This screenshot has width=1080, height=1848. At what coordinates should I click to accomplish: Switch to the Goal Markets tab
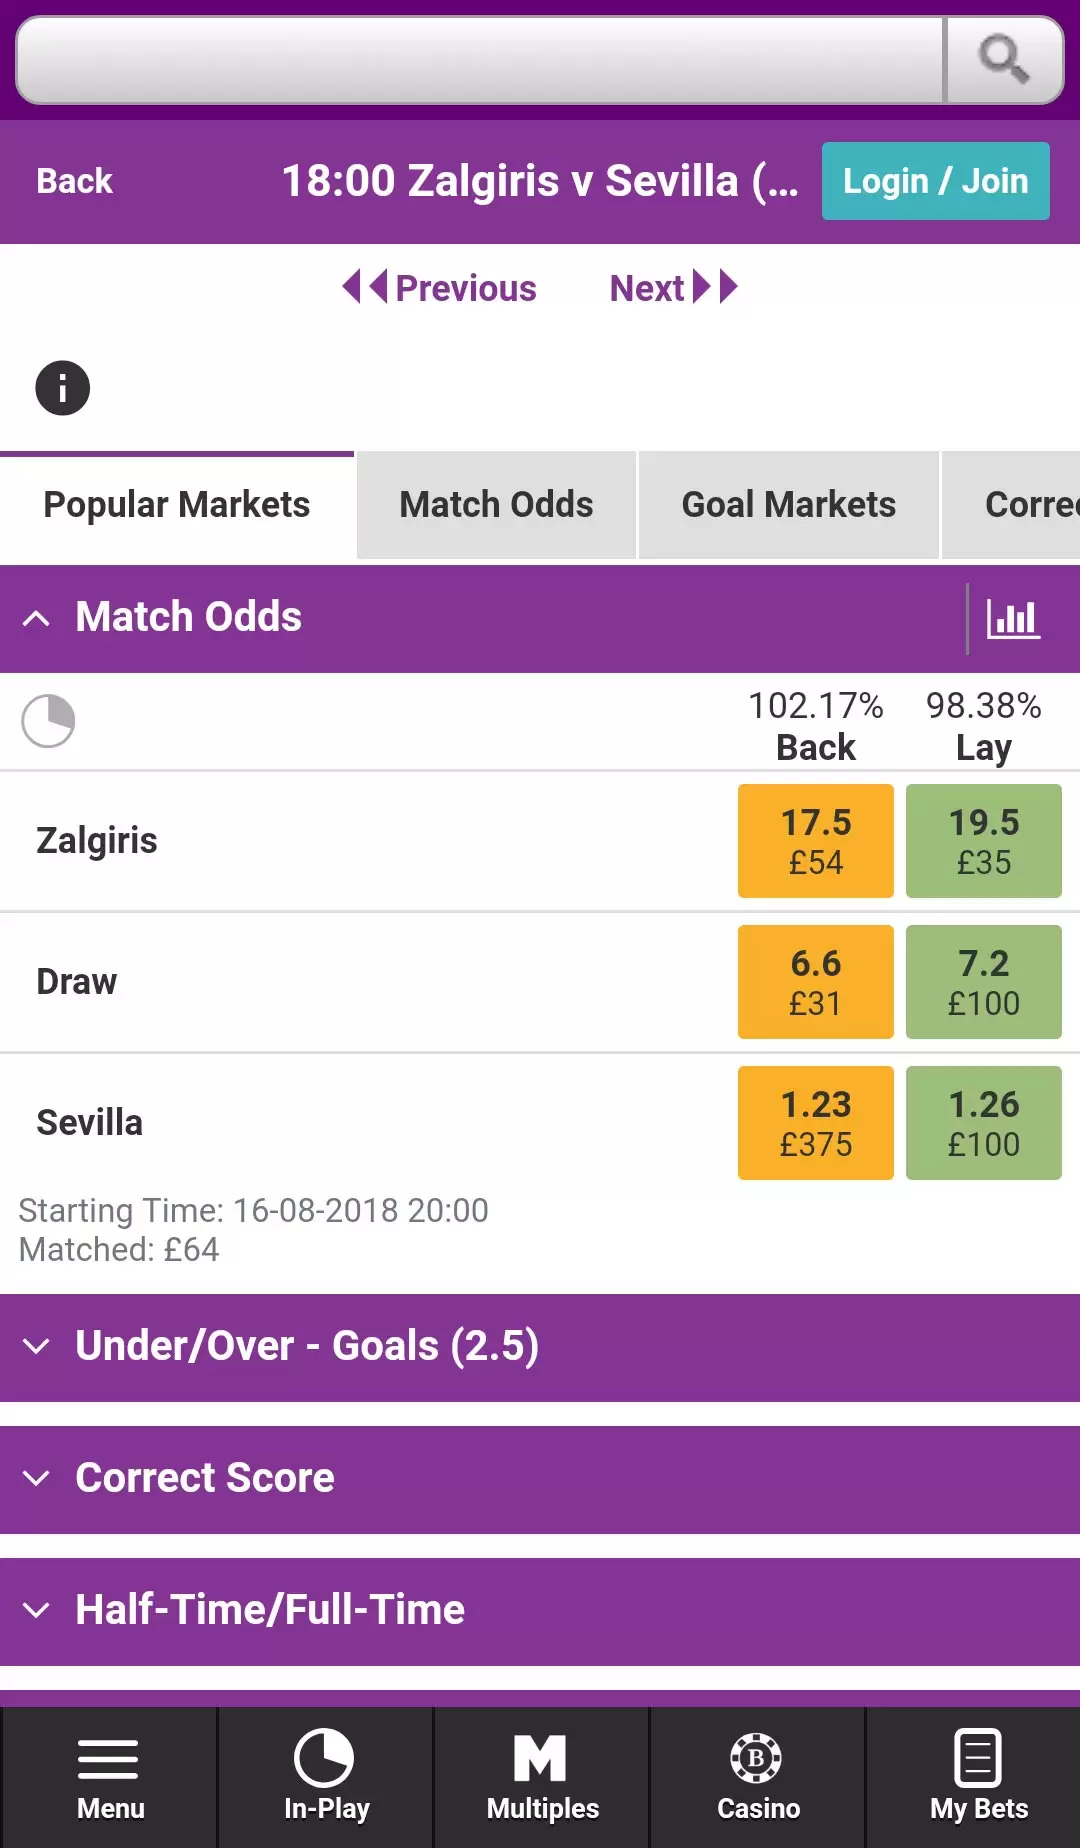tap(788, 505)
